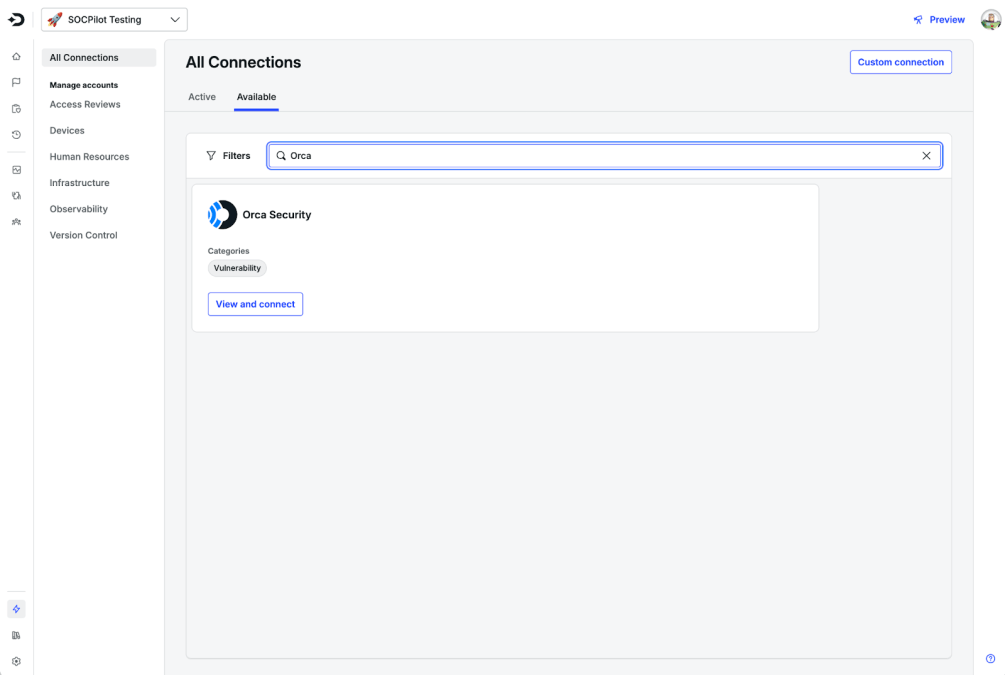Open Settings gear at bottom of rail
1005x675 pixels.
coord(16,661)
